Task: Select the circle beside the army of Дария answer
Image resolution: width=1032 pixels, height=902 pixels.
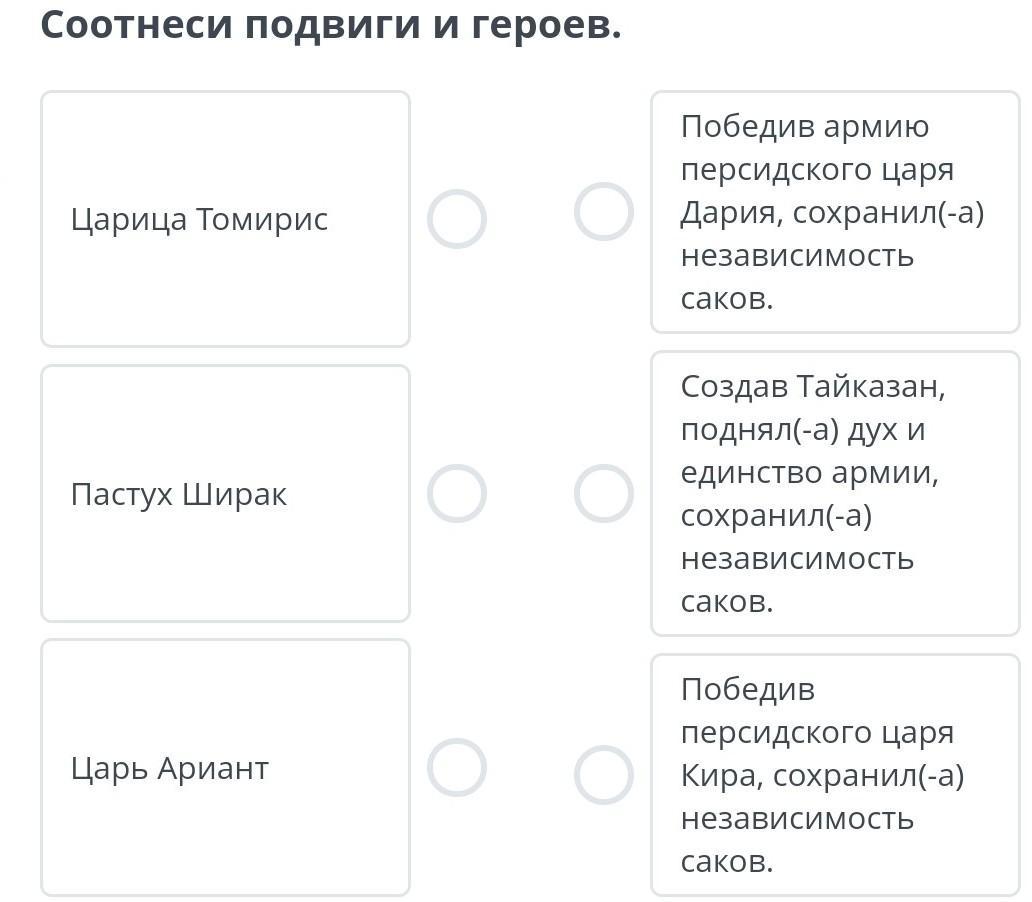Action: point(604,212)
